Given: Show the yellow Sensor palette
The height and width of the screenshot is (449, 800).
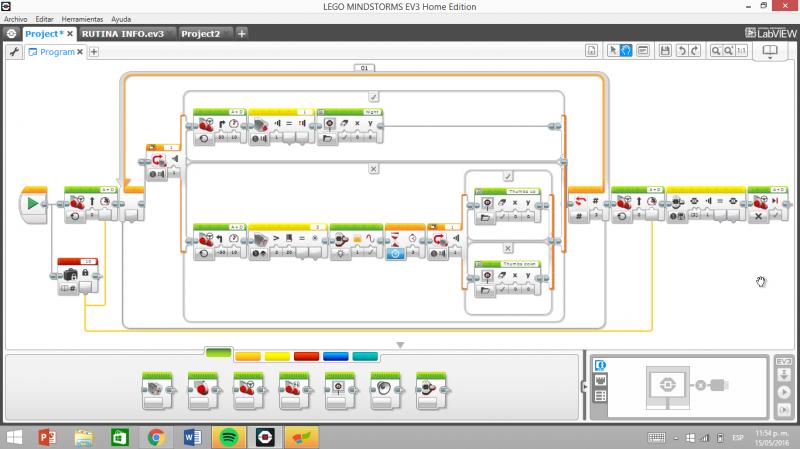Looking at the screenshot, I should (277, 356).
